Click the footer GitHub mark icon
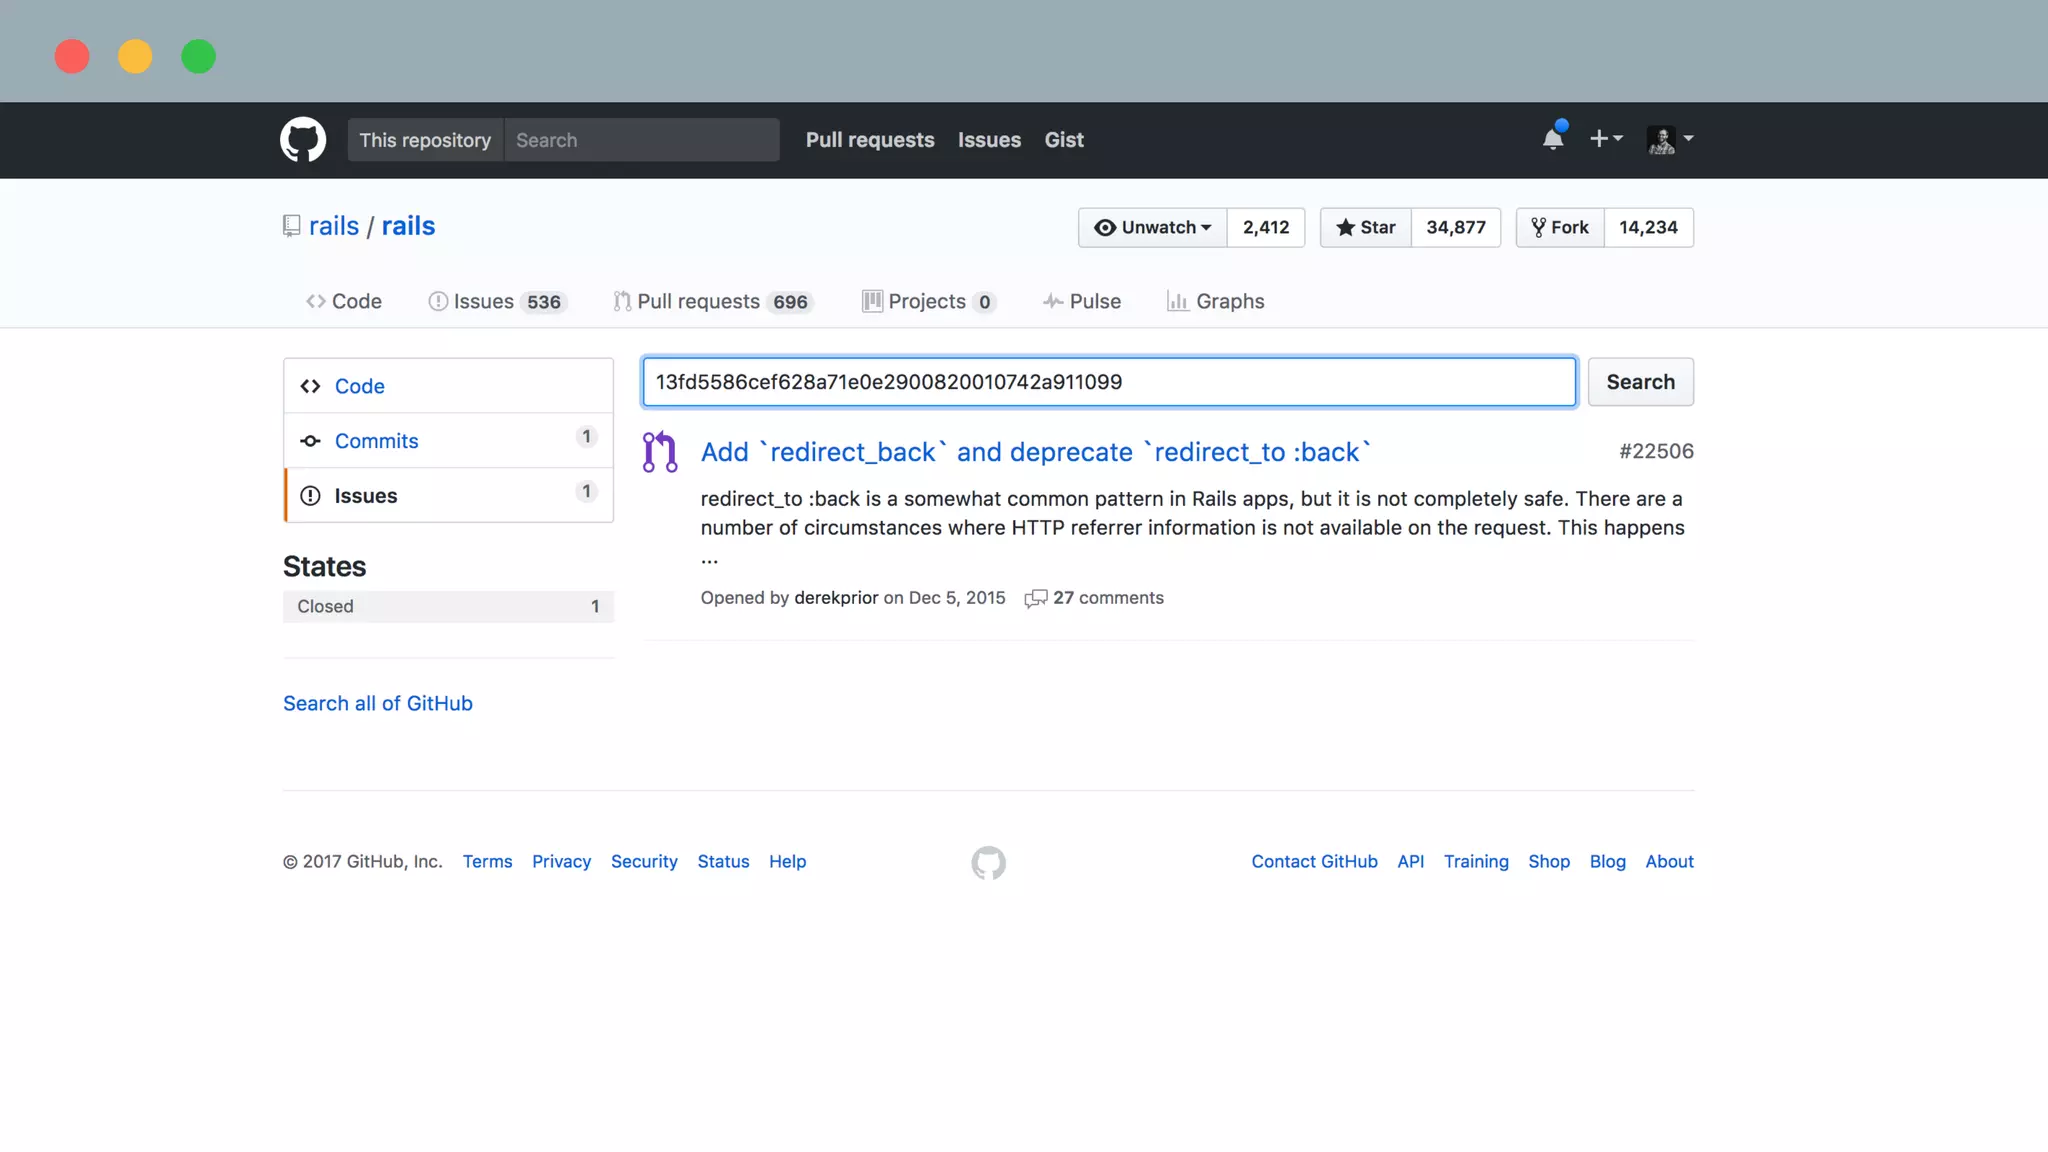Viewport: 2048px width, 1152px height. pos(988,863)
